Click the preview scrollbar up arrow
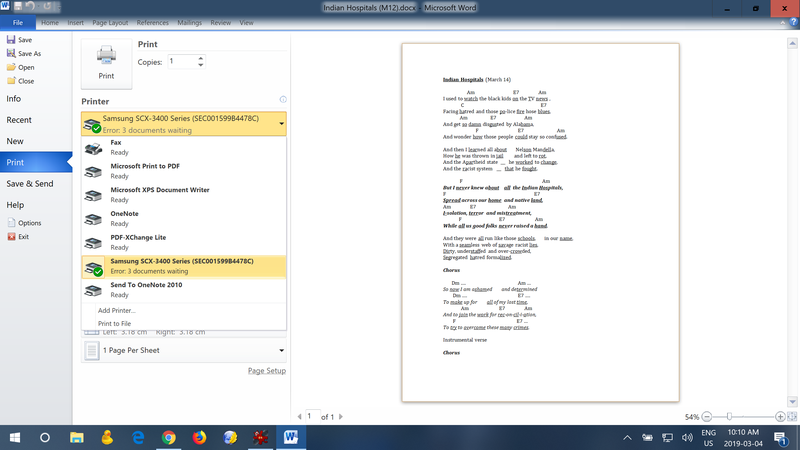Screen dimensions: 800x450 792,43
